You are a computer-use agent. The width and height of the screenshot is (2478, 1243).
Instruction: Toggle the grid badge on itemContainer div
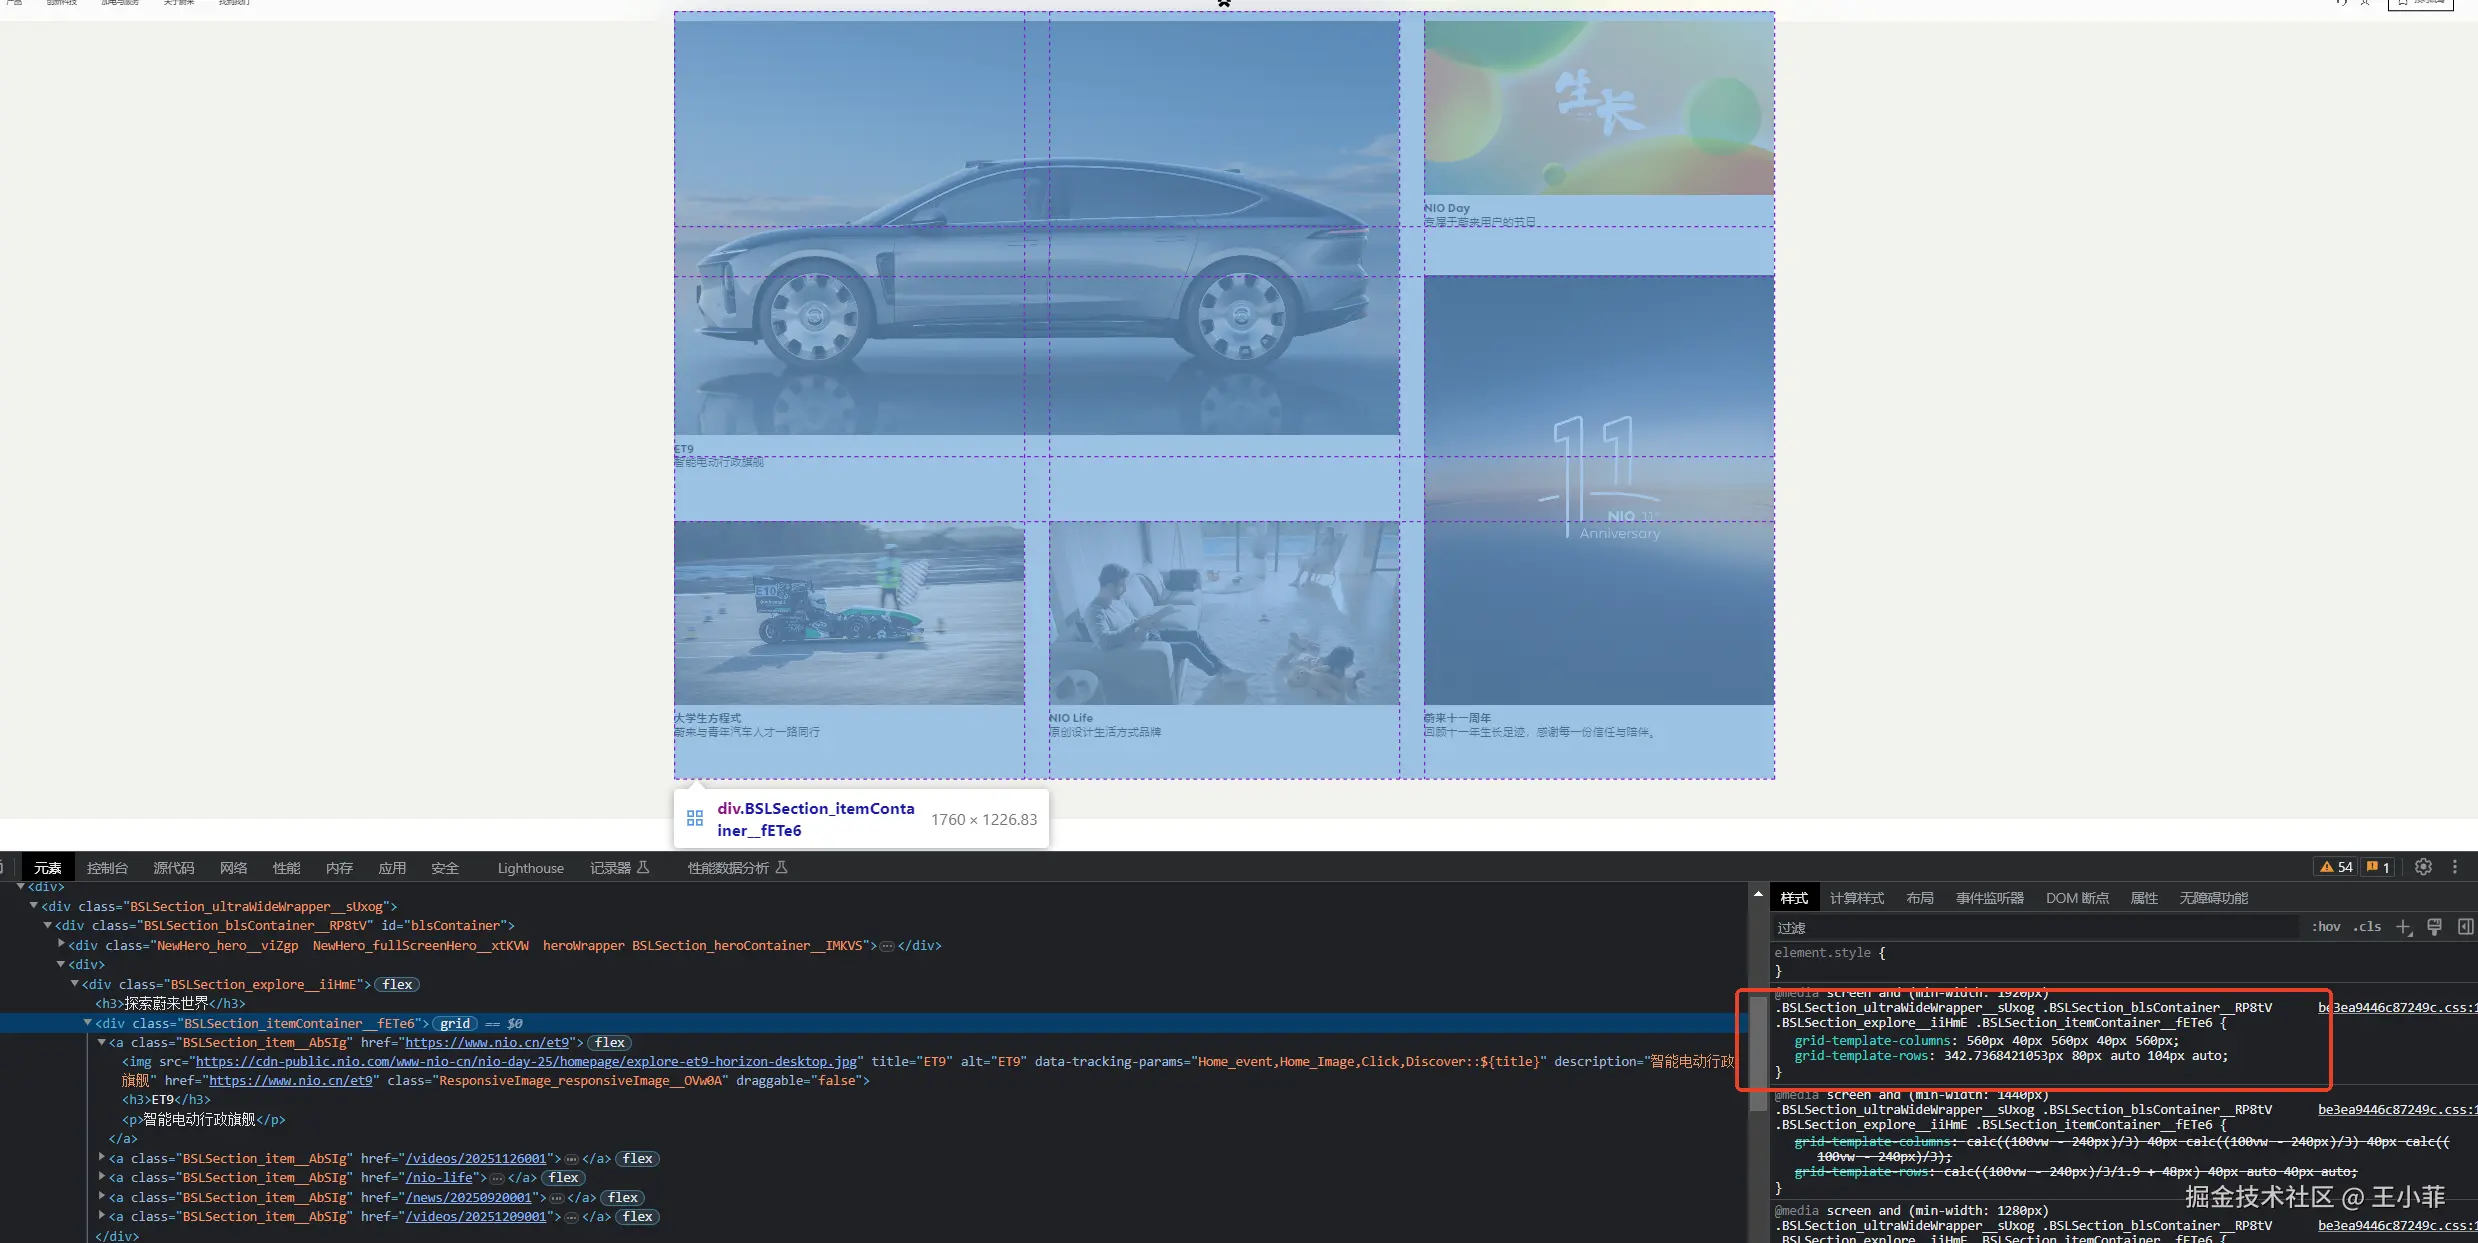point(455,1023)
